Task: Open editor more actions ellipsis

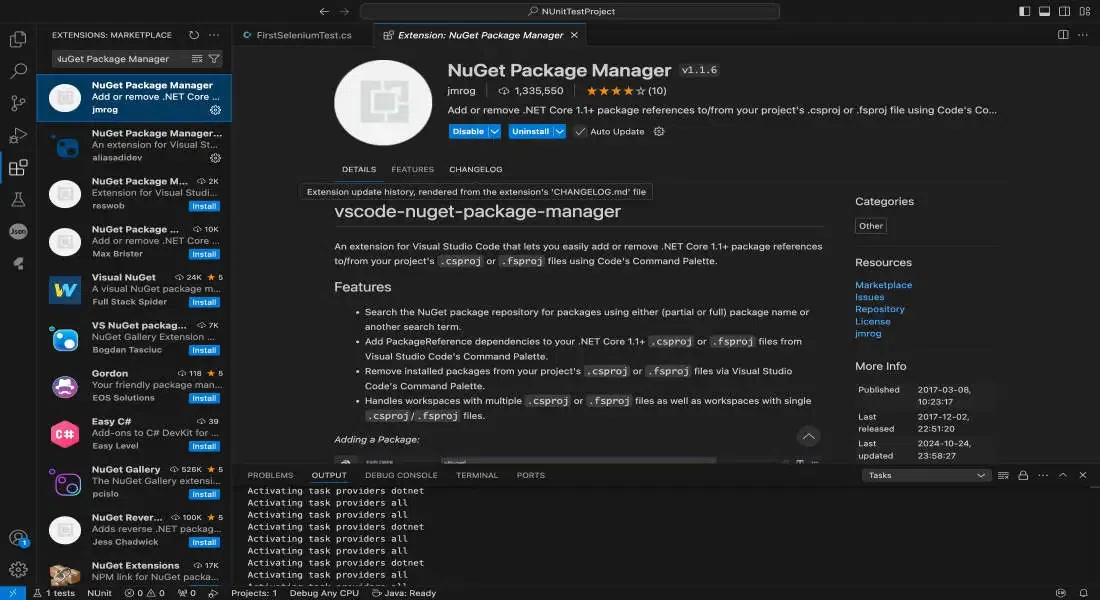Action: click(x=1082, y=35)
